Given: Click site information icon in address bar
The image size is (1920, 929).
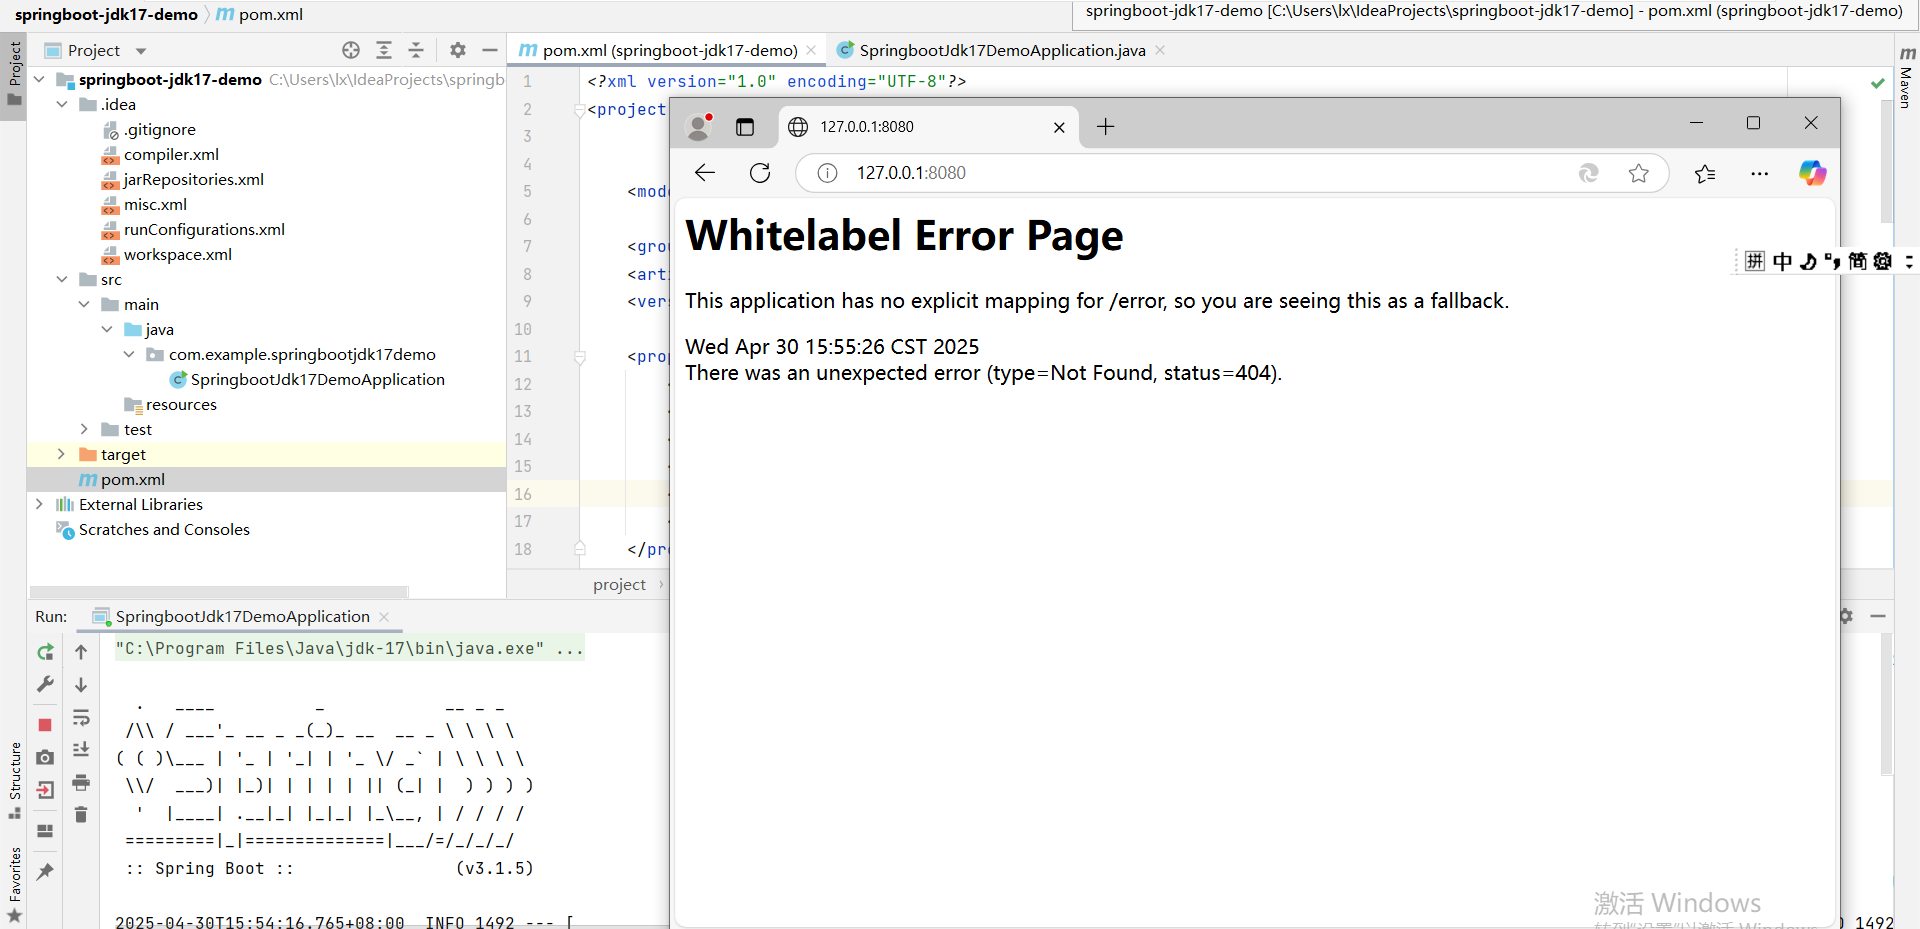Looking at the screenshot, I should (x=827, y=173).
